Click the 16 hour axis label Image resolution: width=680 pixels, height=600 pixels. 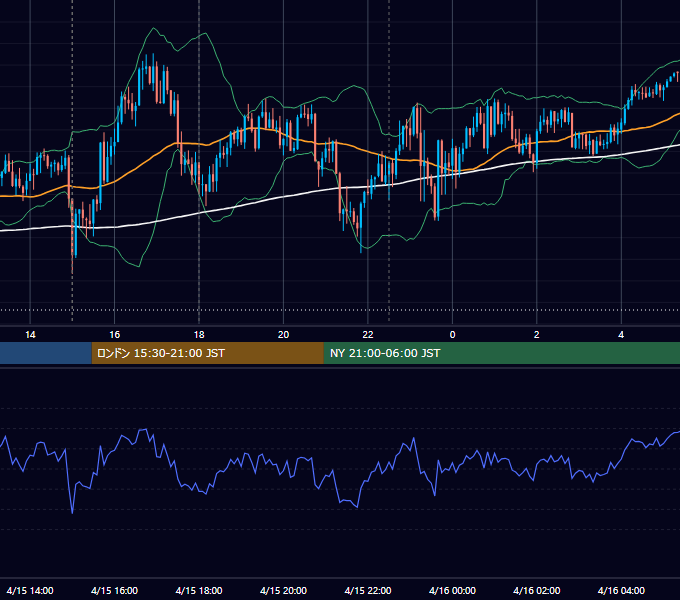114,335
